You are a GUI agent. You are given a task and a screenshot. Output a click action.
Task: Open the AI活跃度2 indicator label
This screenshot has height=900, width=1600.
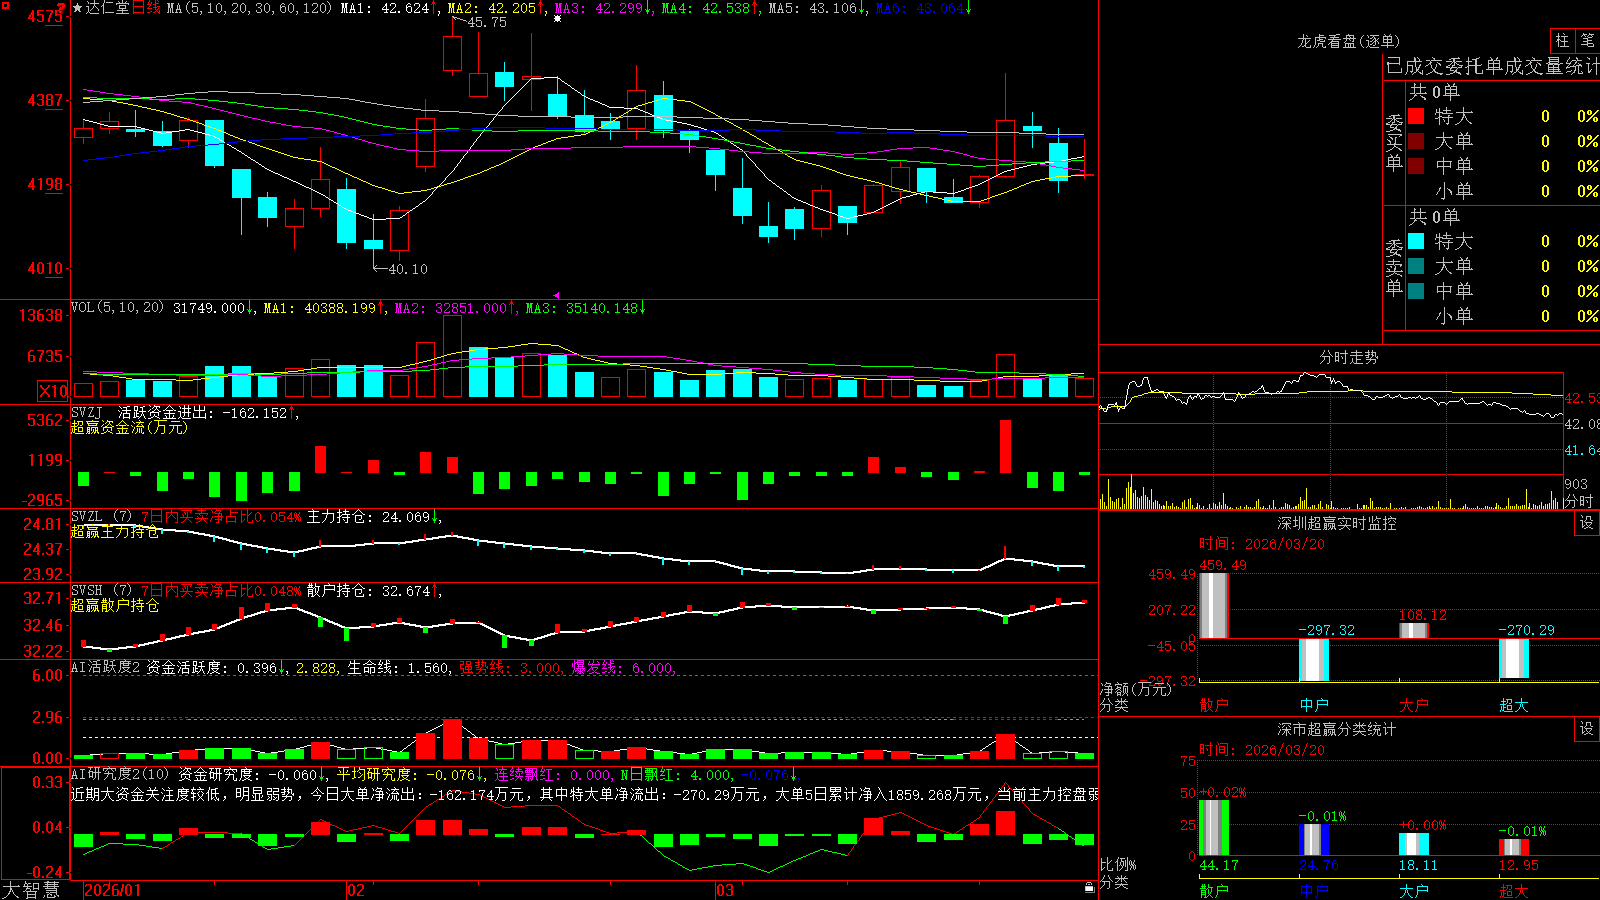point(106,668)
